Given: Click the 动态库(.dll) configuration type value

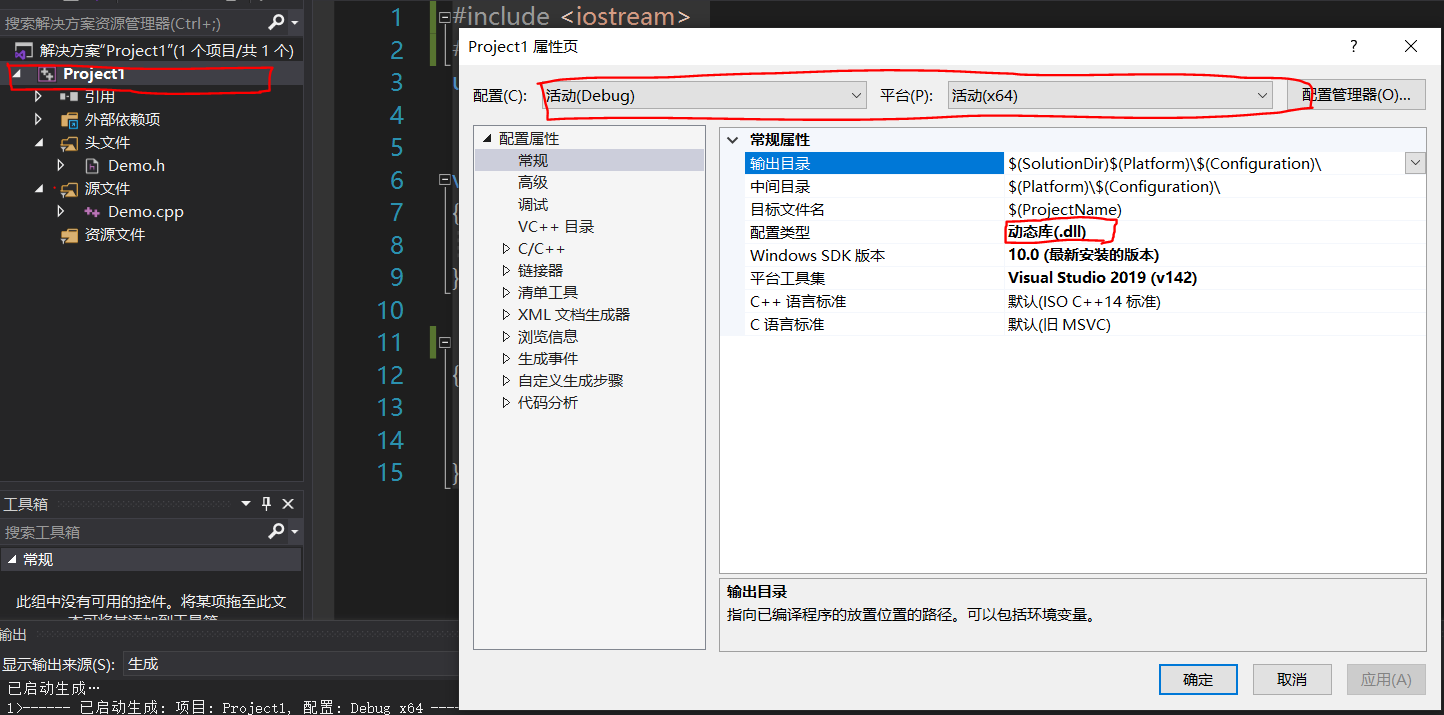Looking at the screenshot, I should point(1047,233).
